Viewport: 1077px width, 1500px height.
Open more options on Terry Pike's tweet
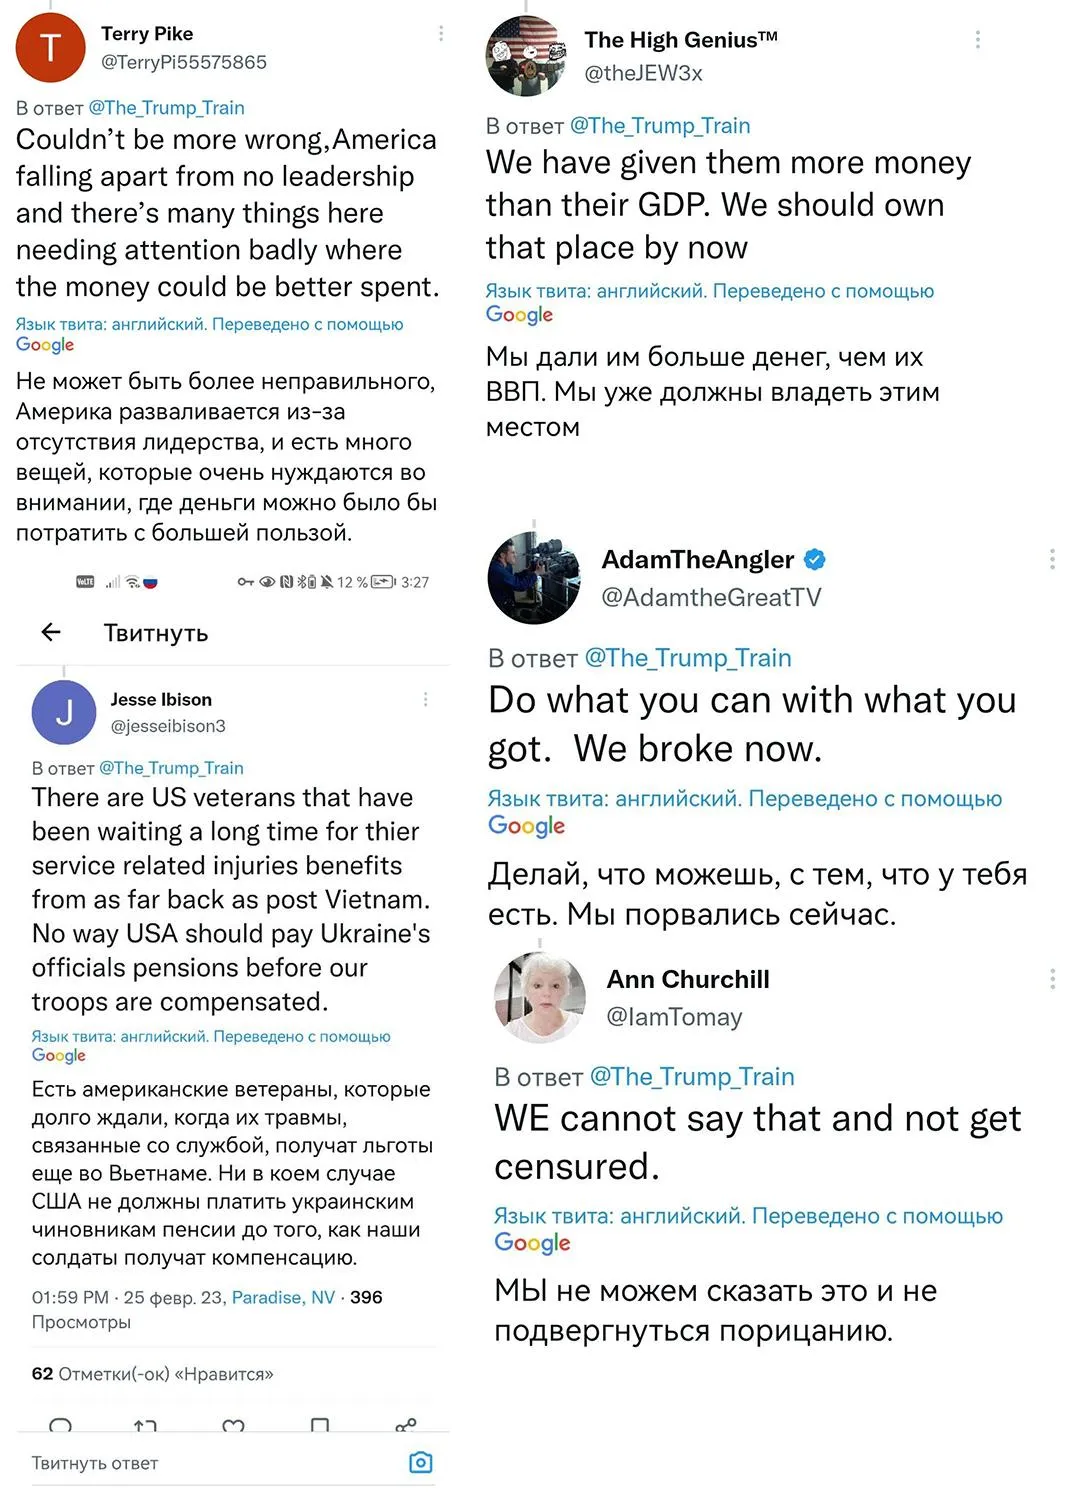[441, 34]
